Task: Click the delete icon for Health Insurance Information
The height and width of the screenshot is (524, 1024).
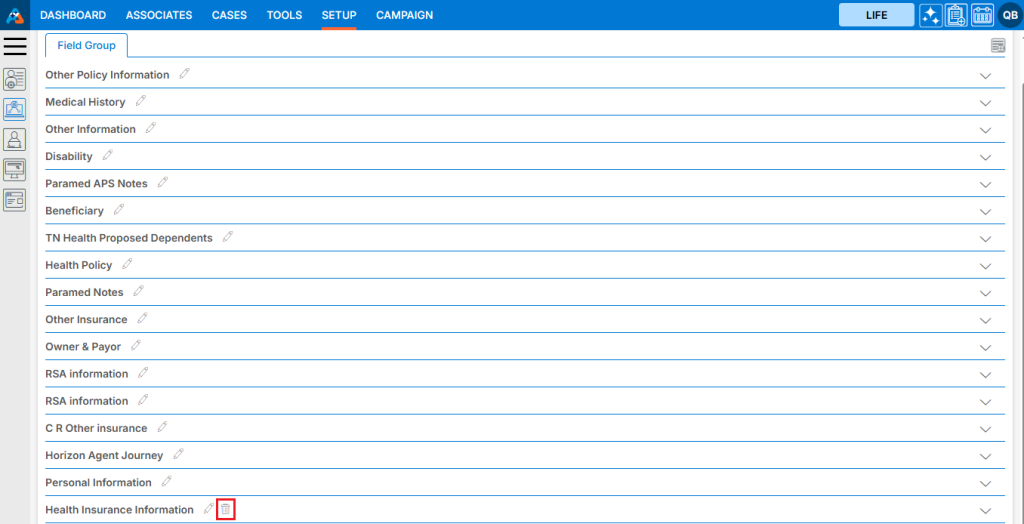Action: pyautogui.click(x=225, y=510)
